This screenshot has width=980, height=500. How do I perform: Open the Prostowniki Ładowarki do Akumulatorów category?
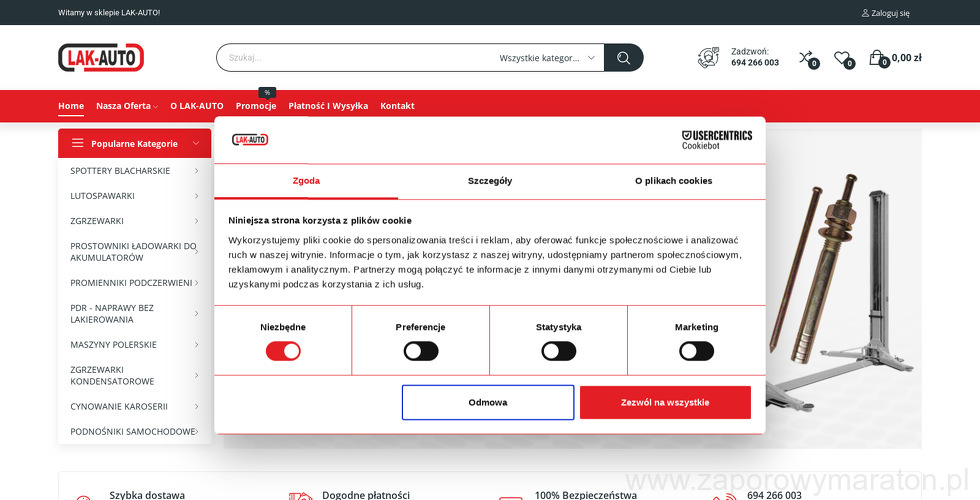tap(133, 252)
